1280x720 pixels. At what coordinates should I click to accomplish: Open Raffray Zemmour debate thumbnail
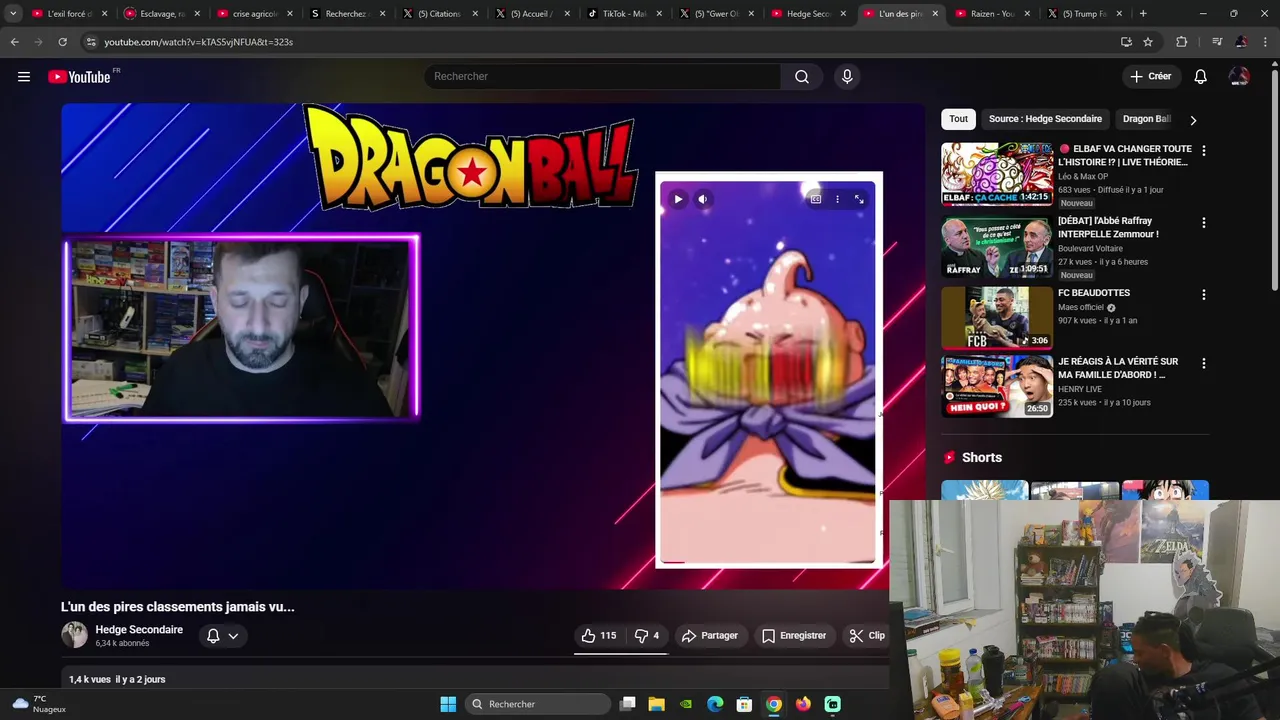pyautogui.click(x=997, y=246)
